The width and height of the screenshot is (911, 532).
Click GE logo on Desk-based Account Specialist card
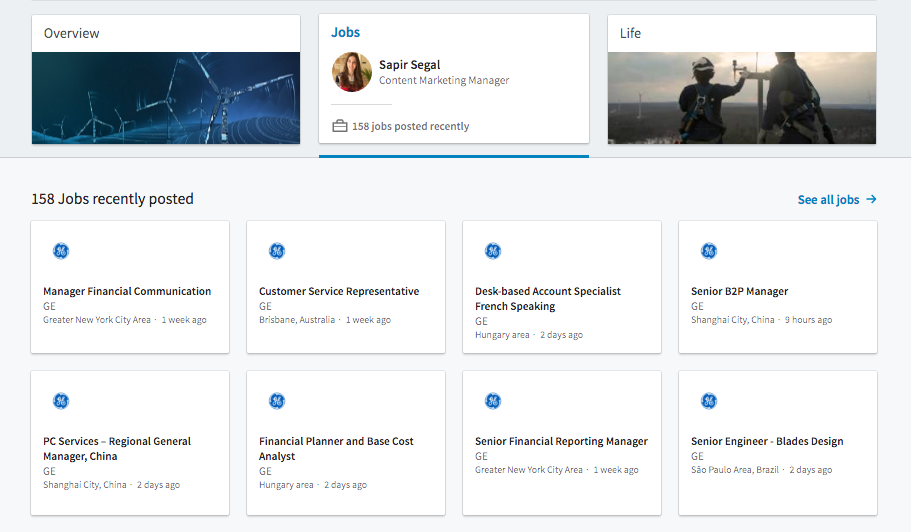tap(493, 251)
